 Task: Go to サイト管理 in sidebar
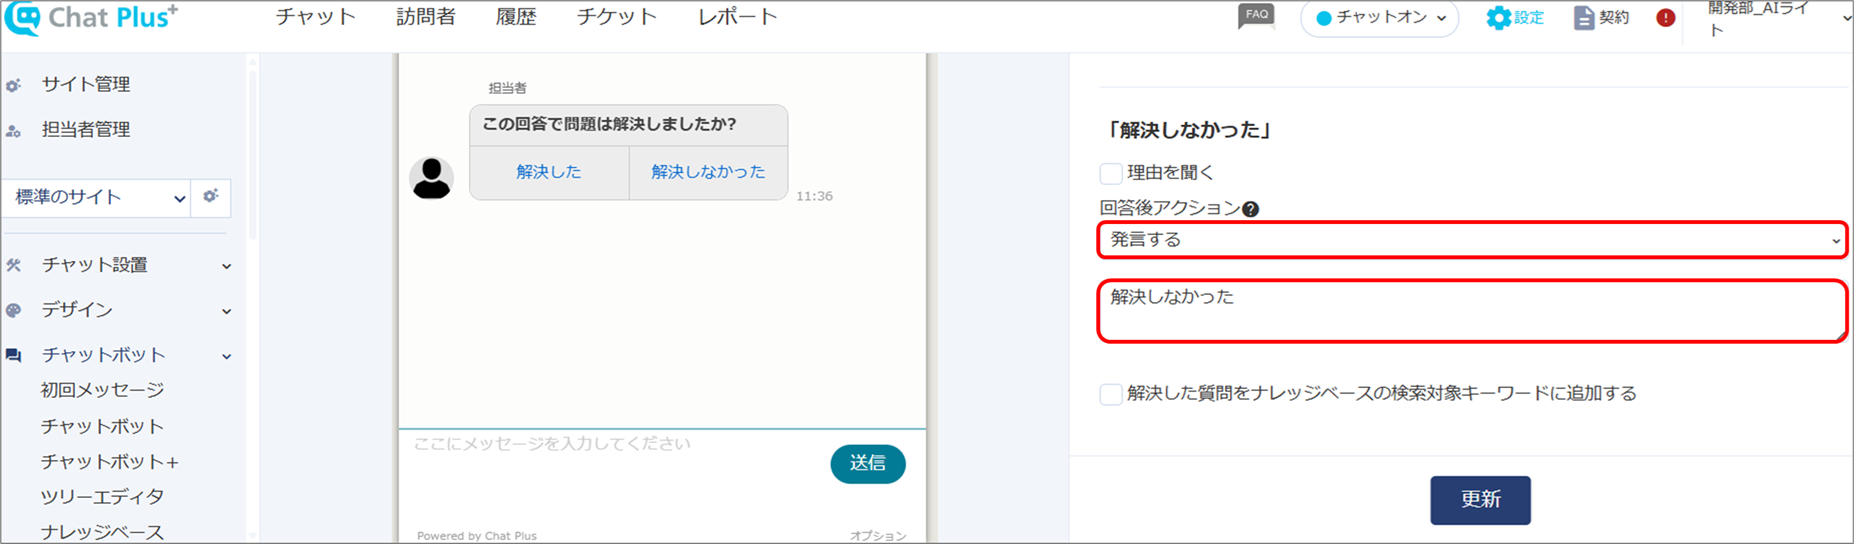86,85
